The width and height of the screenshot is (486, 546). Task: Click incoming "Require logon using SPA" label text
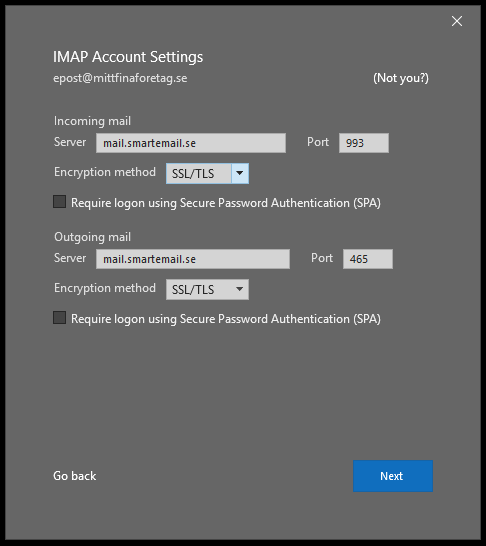226,203
